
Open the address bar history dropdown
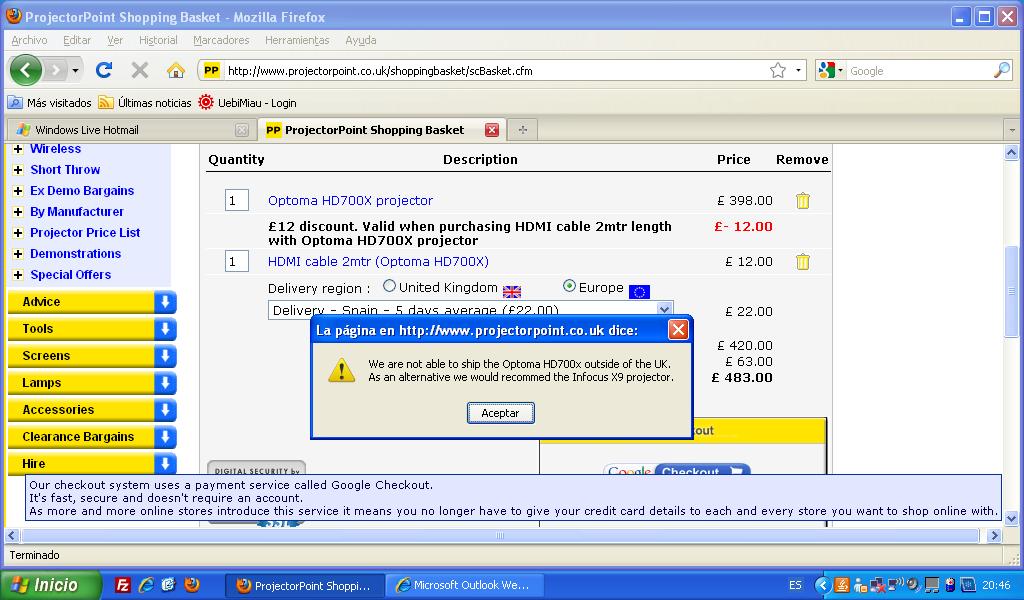(x=798, y=71)
